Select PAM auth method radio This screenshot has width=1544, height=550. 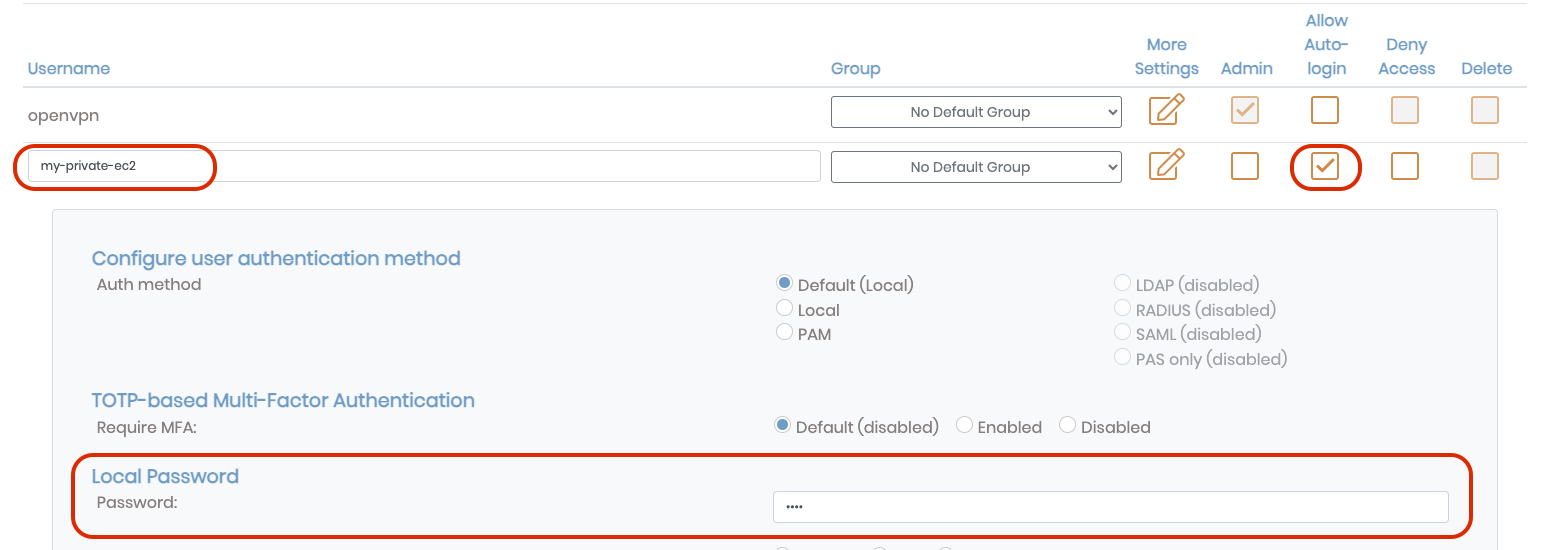(784, 333)
